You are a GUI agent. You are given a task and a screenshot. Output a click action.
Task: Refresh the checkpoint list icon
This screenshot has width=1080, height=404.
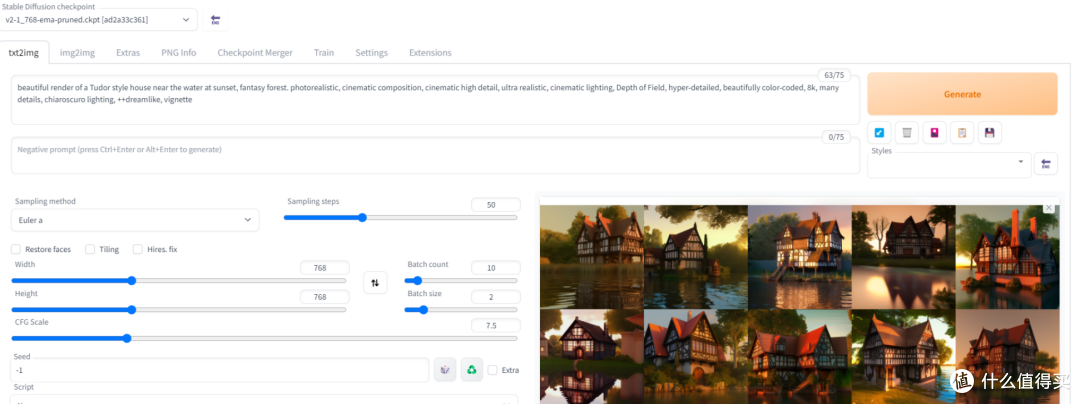click(x=216, y=19)
